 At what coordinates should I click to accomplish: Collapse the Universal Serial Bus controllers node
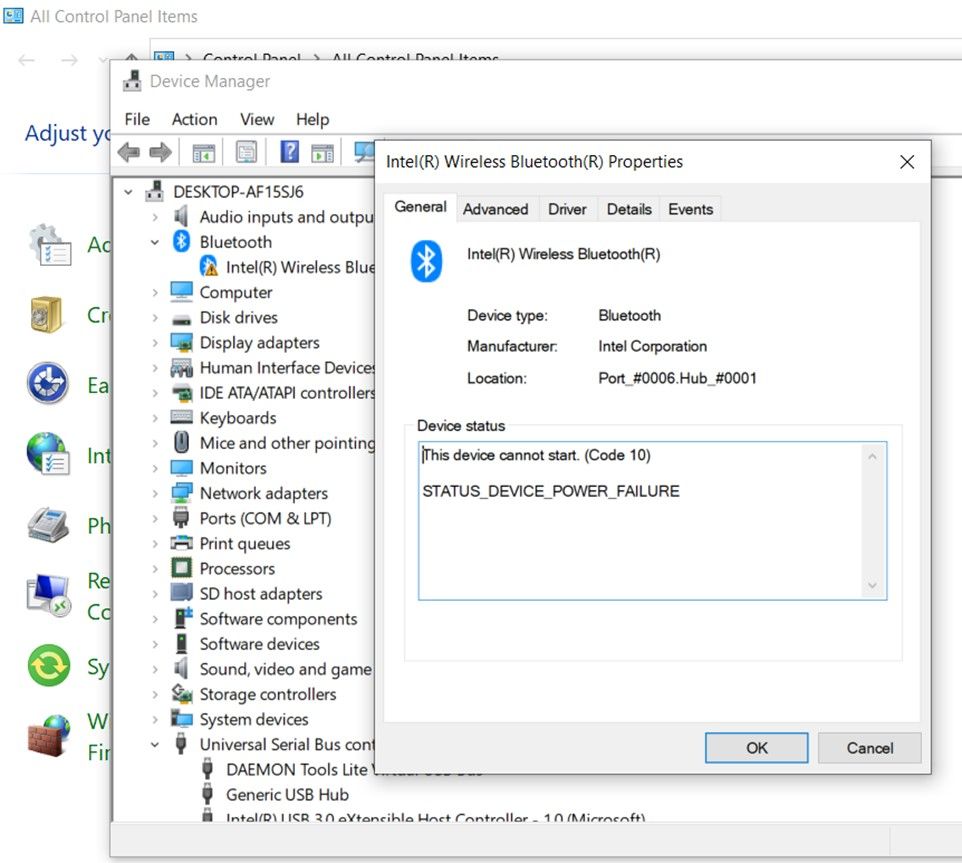155,745
